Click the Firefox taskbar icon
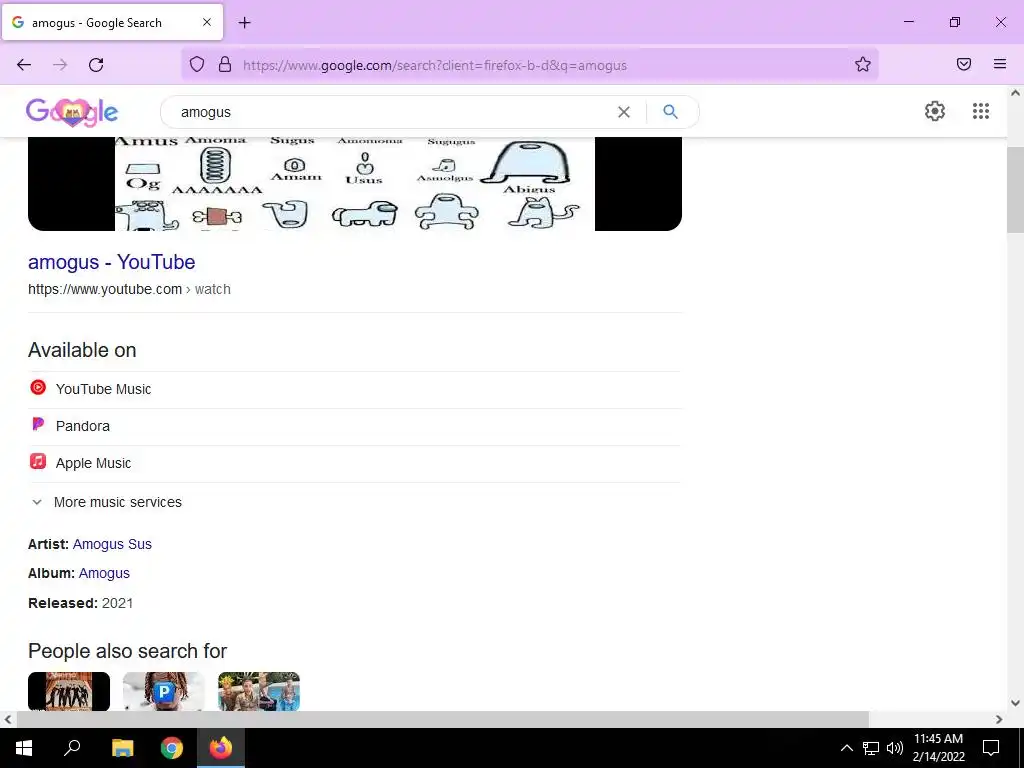The width and height of the screenshot is (1024, 768). (221, 748)
